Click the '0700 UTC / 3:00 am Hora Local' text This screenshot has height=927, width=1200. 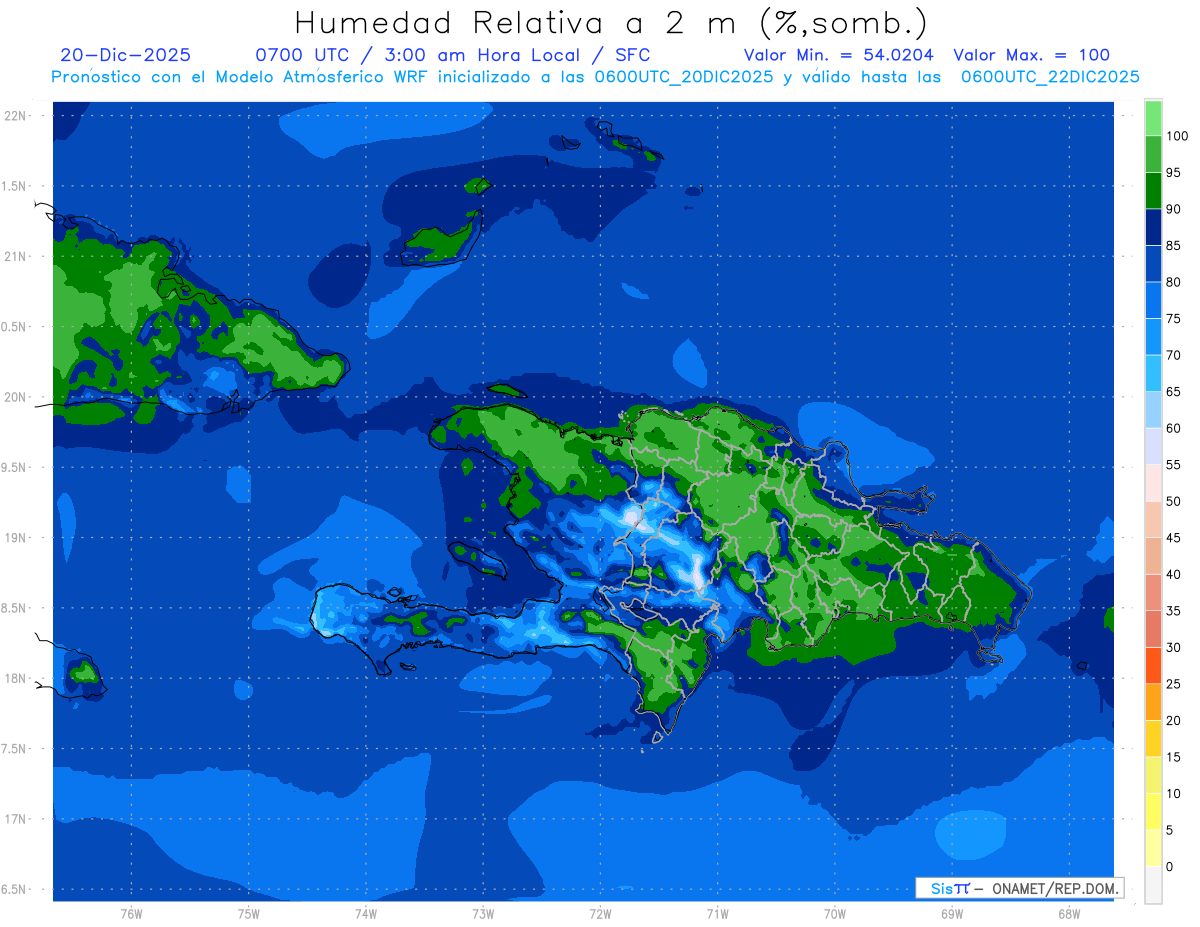pyautogui.click(x=418, y=55)
